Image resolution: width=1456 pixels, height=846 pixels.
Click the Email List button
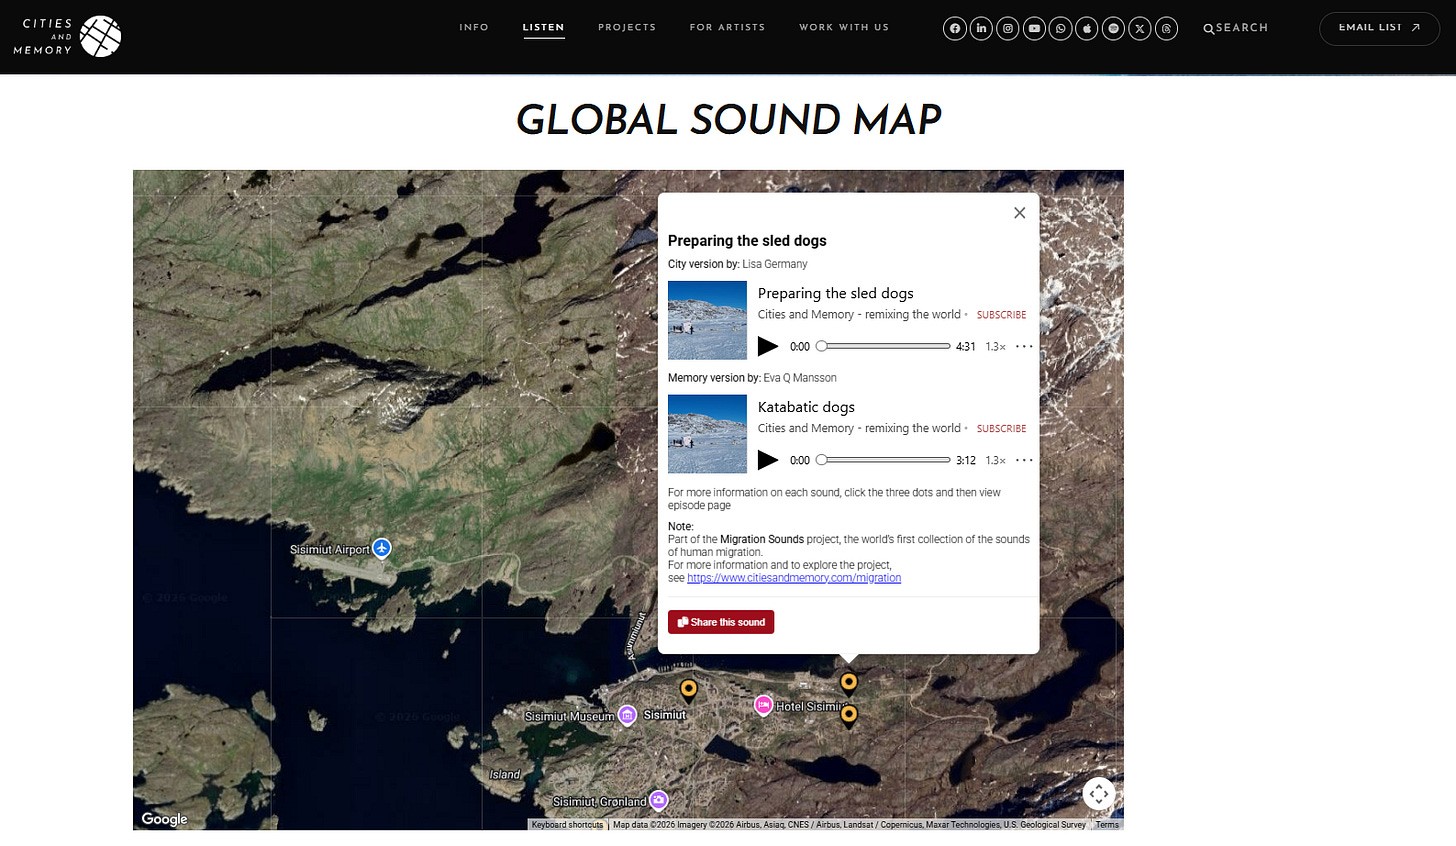click(1379, 28)
